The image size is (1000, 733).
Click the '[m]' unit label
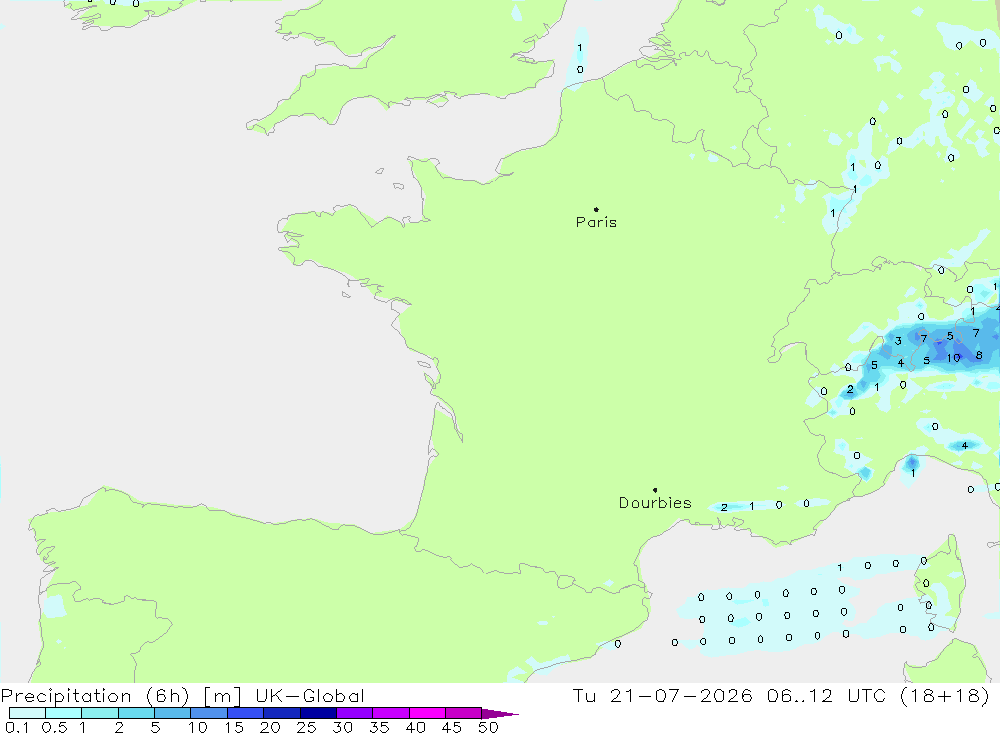222,695
